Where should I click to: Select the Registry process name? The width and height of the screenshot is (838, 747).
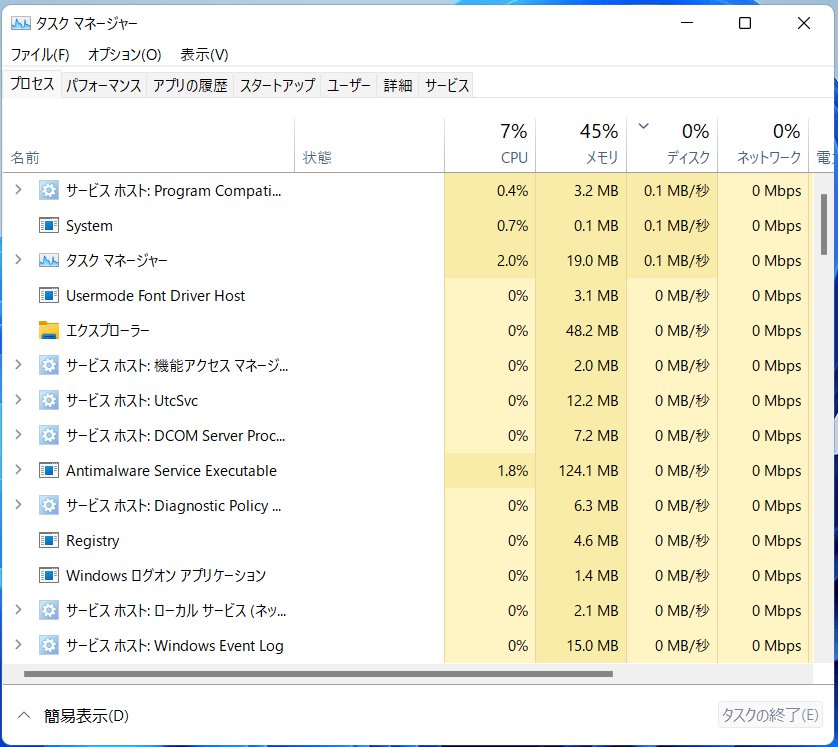(x=92, y=541)
